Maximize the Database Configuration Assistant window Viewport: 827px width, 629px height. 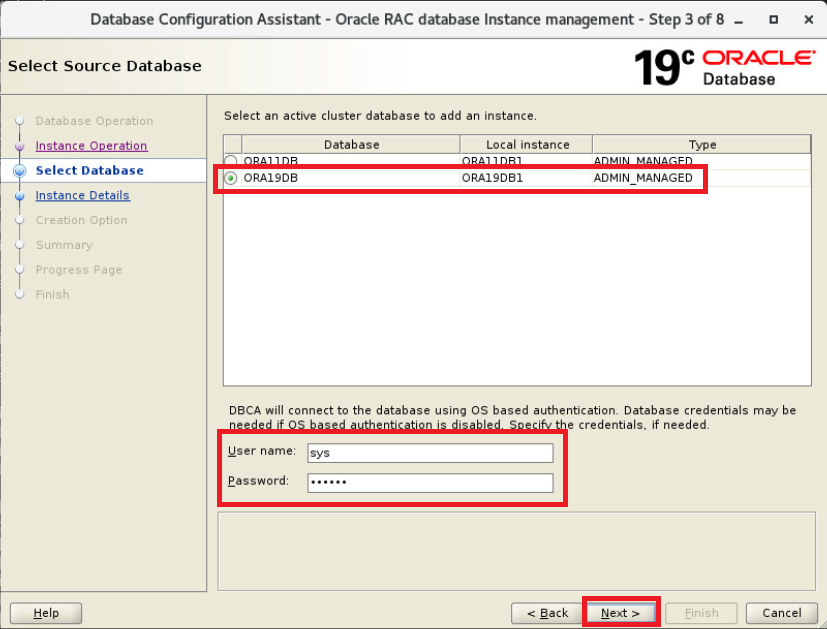pos(773,20)
